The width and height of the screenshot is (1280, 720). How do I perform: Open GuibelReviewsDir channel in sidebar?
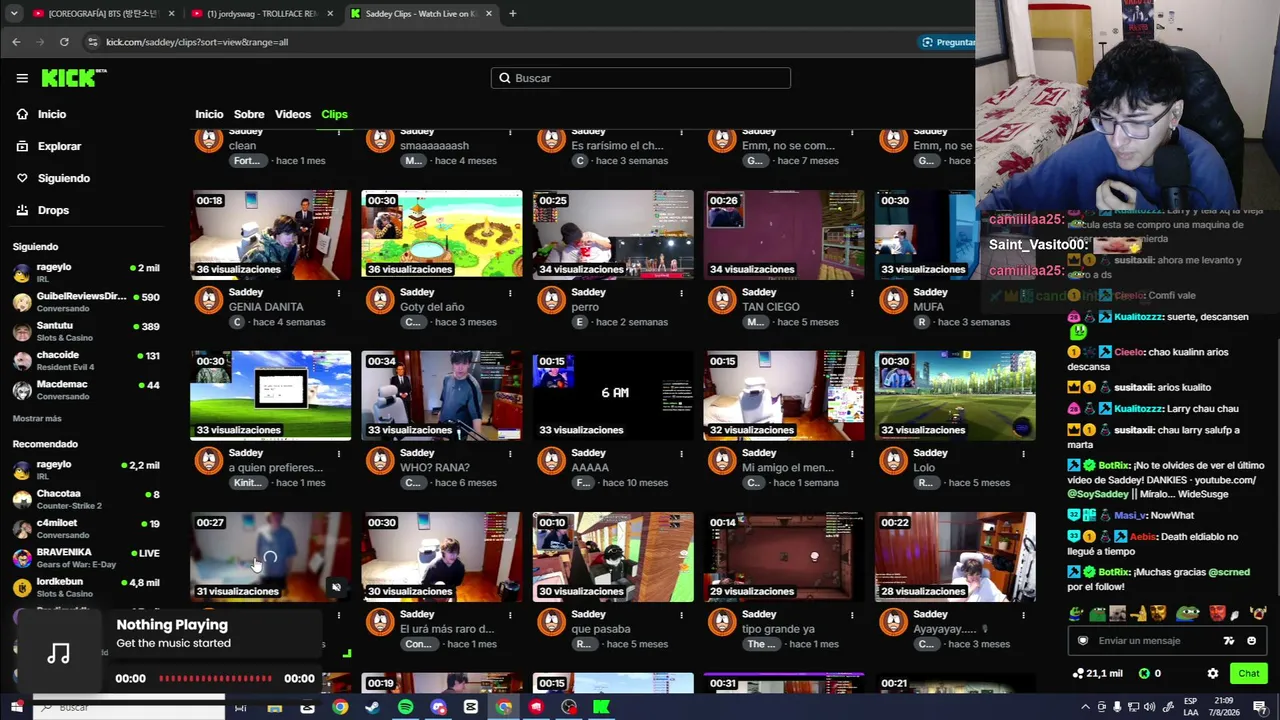click(x=86, y=302)
